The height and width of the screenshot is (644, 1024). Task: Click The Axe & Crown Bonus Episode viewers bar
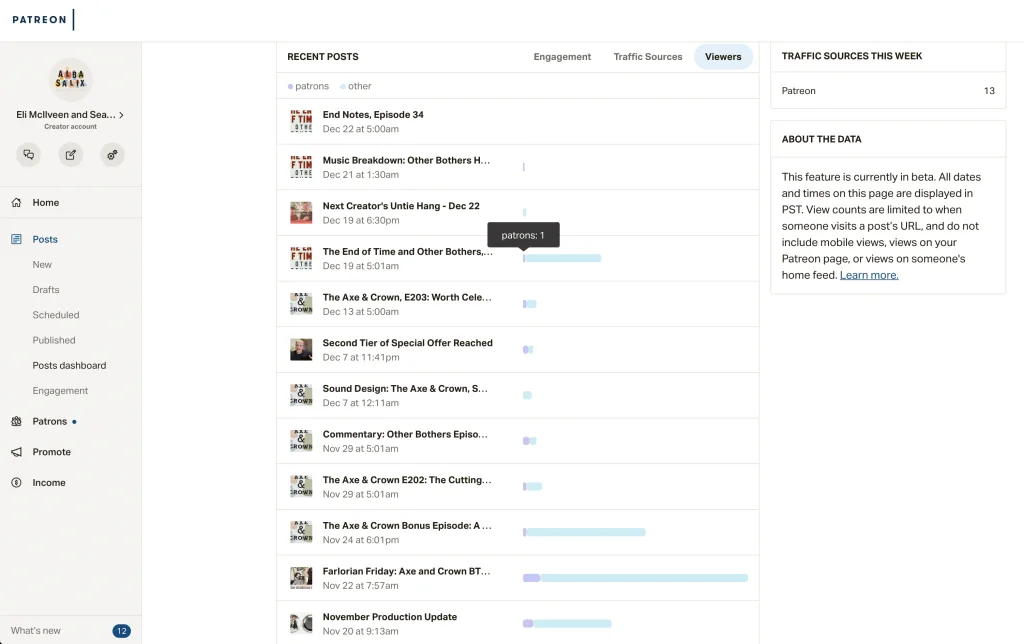click(584, 532)
